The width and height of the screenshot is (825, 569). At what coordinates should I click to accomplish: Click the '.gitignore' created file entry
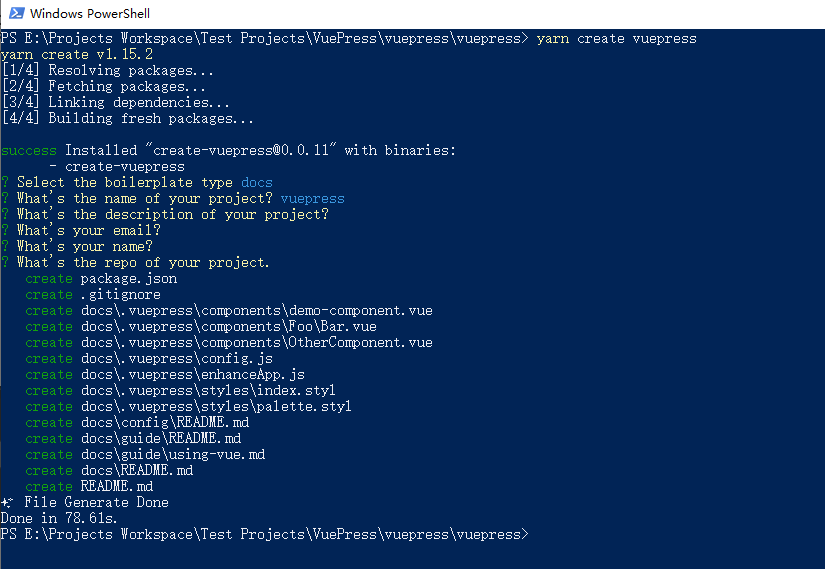tap(120, 295)
